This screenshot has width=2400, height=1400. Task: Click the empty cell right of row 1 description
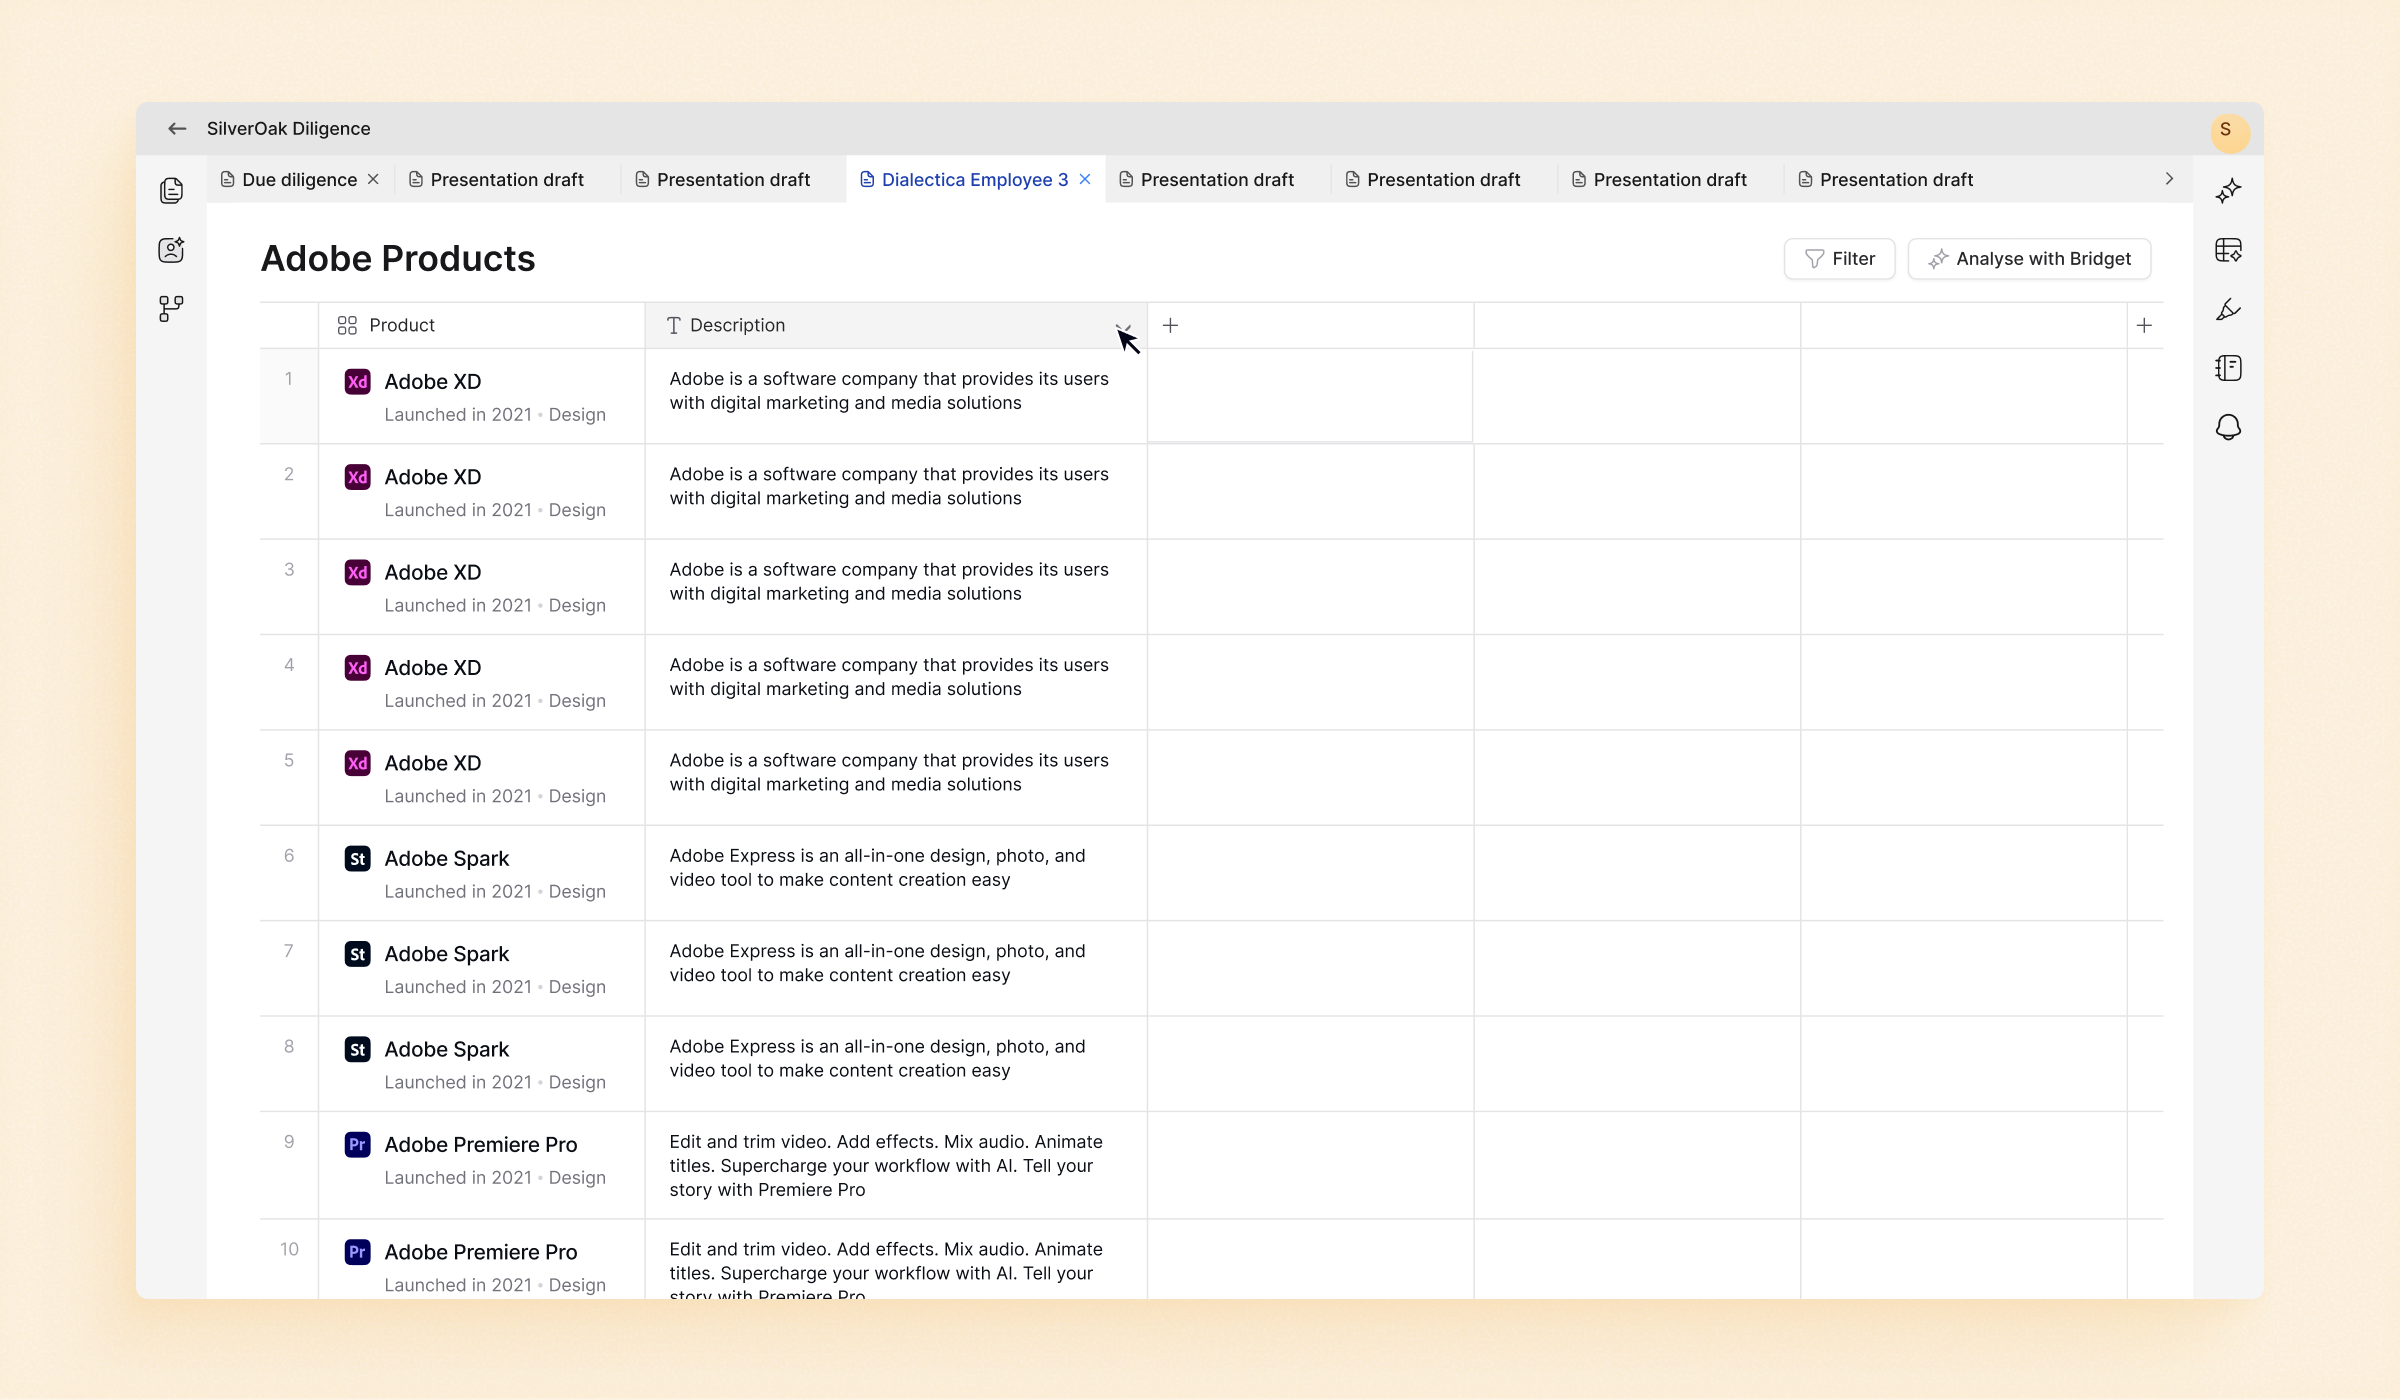1310,396
